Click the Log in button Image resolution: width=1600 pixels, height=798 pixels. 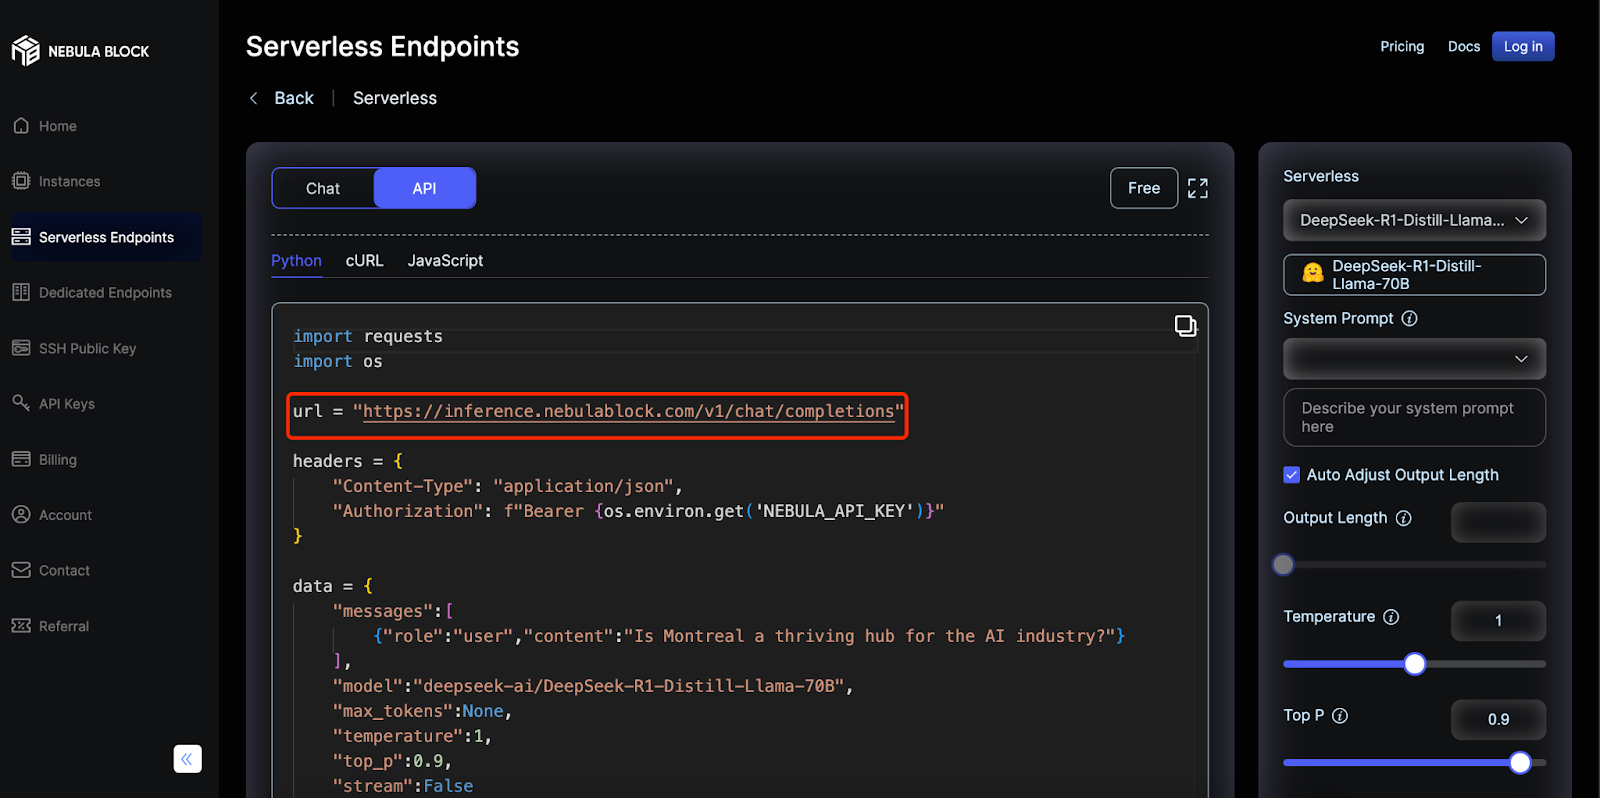point(1522,47)
